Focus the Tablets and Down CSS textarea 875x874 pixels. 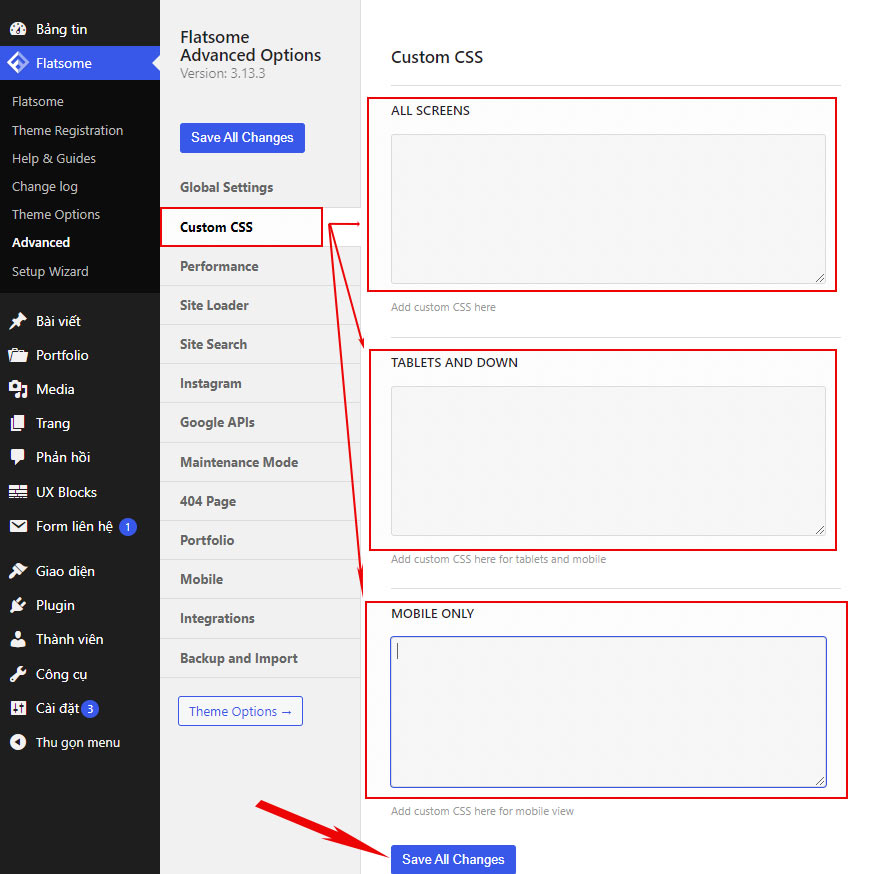pos(607,460)
